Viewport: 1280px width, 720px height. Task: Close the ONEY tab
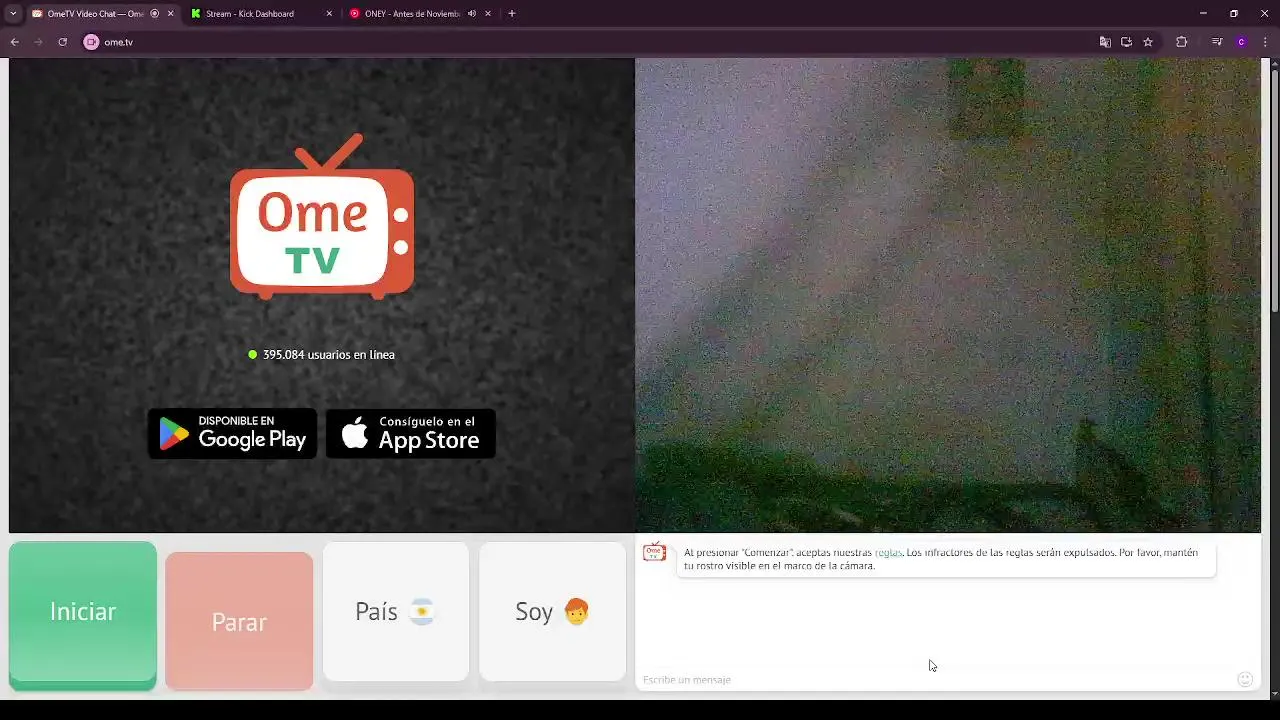[x=488, y=14]
